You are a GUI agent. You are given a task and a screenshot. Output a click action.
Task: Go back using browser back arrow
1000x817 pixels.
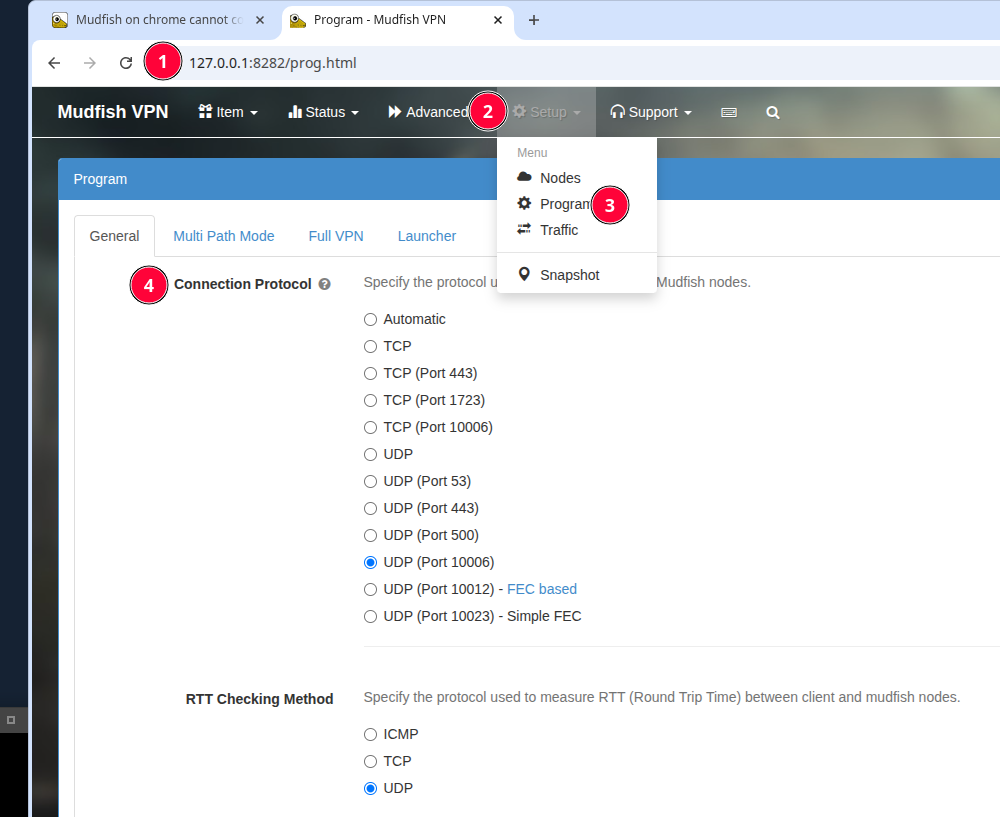tap(54, 63)
